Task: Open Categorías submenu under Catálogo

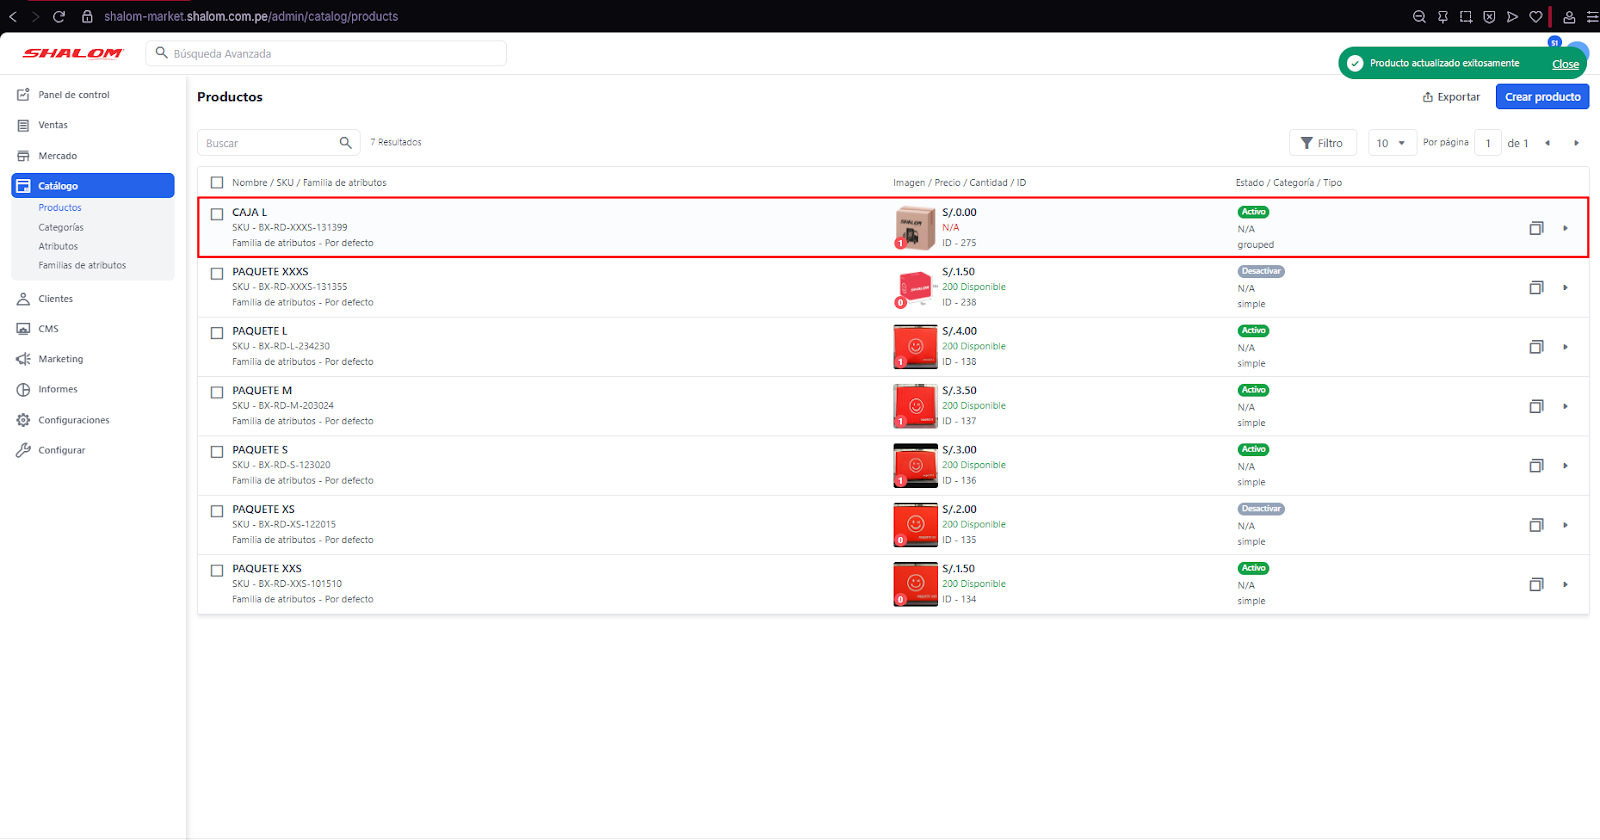Action: pyautogui.click(x=61, y=227)
